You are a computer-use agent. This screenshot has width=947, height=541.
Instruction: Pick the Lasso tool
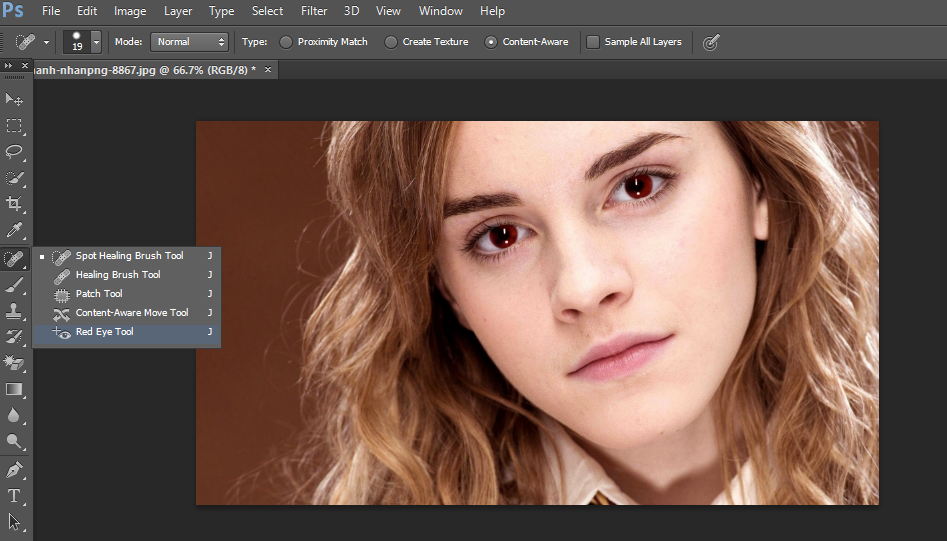pos(14,152)
